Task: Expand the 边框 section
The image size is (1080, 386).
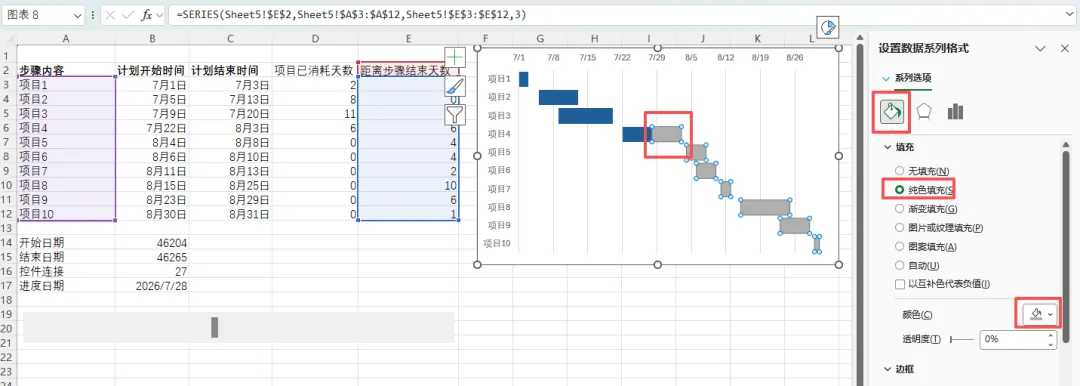Action: click(888, 369)
